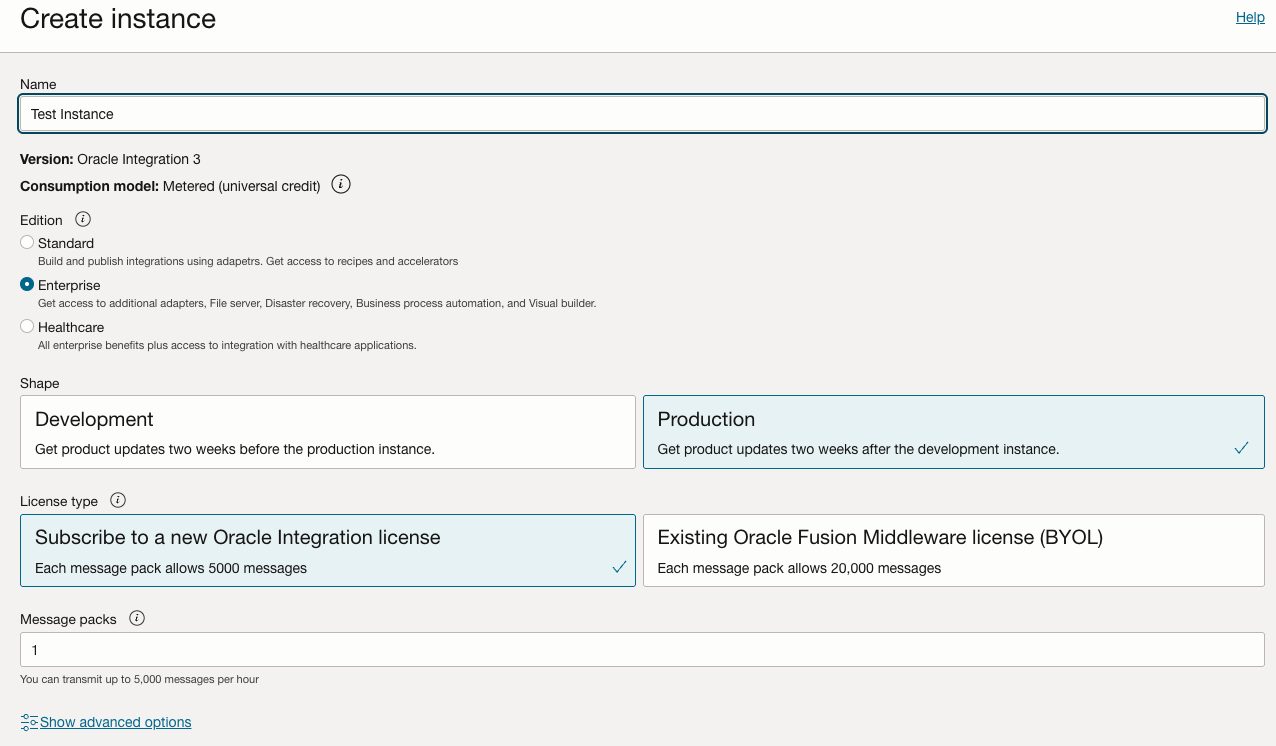Select the Development shape card
Viewport: 1276px width, 746px height.
(x=328, y=430)
